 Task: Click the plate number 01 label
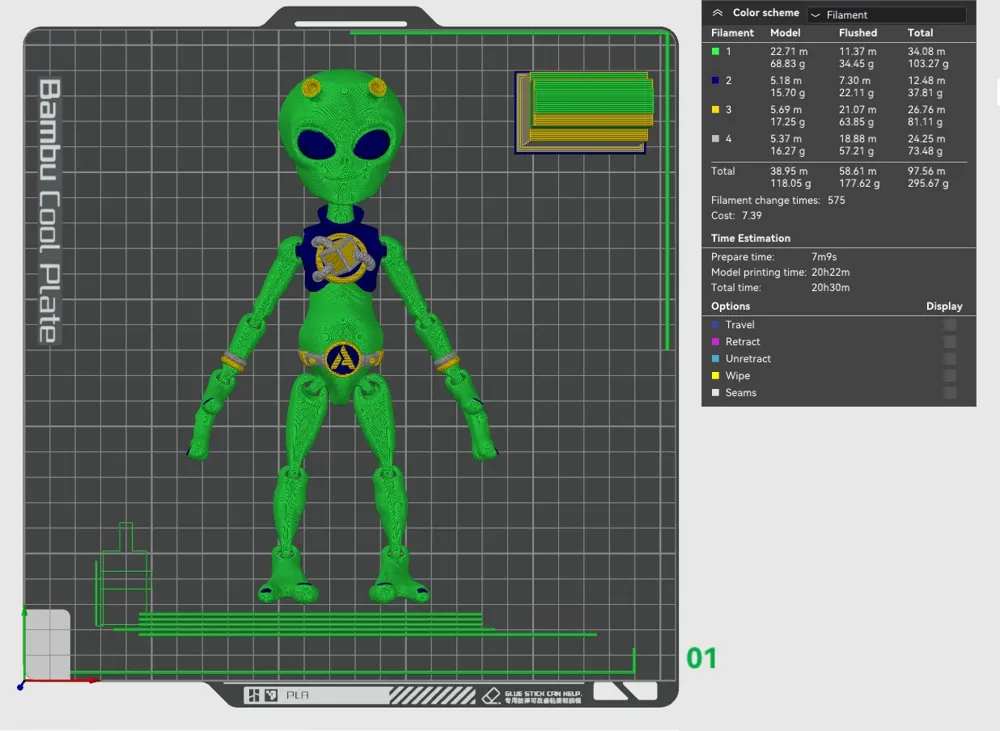[x=702, y=658]
